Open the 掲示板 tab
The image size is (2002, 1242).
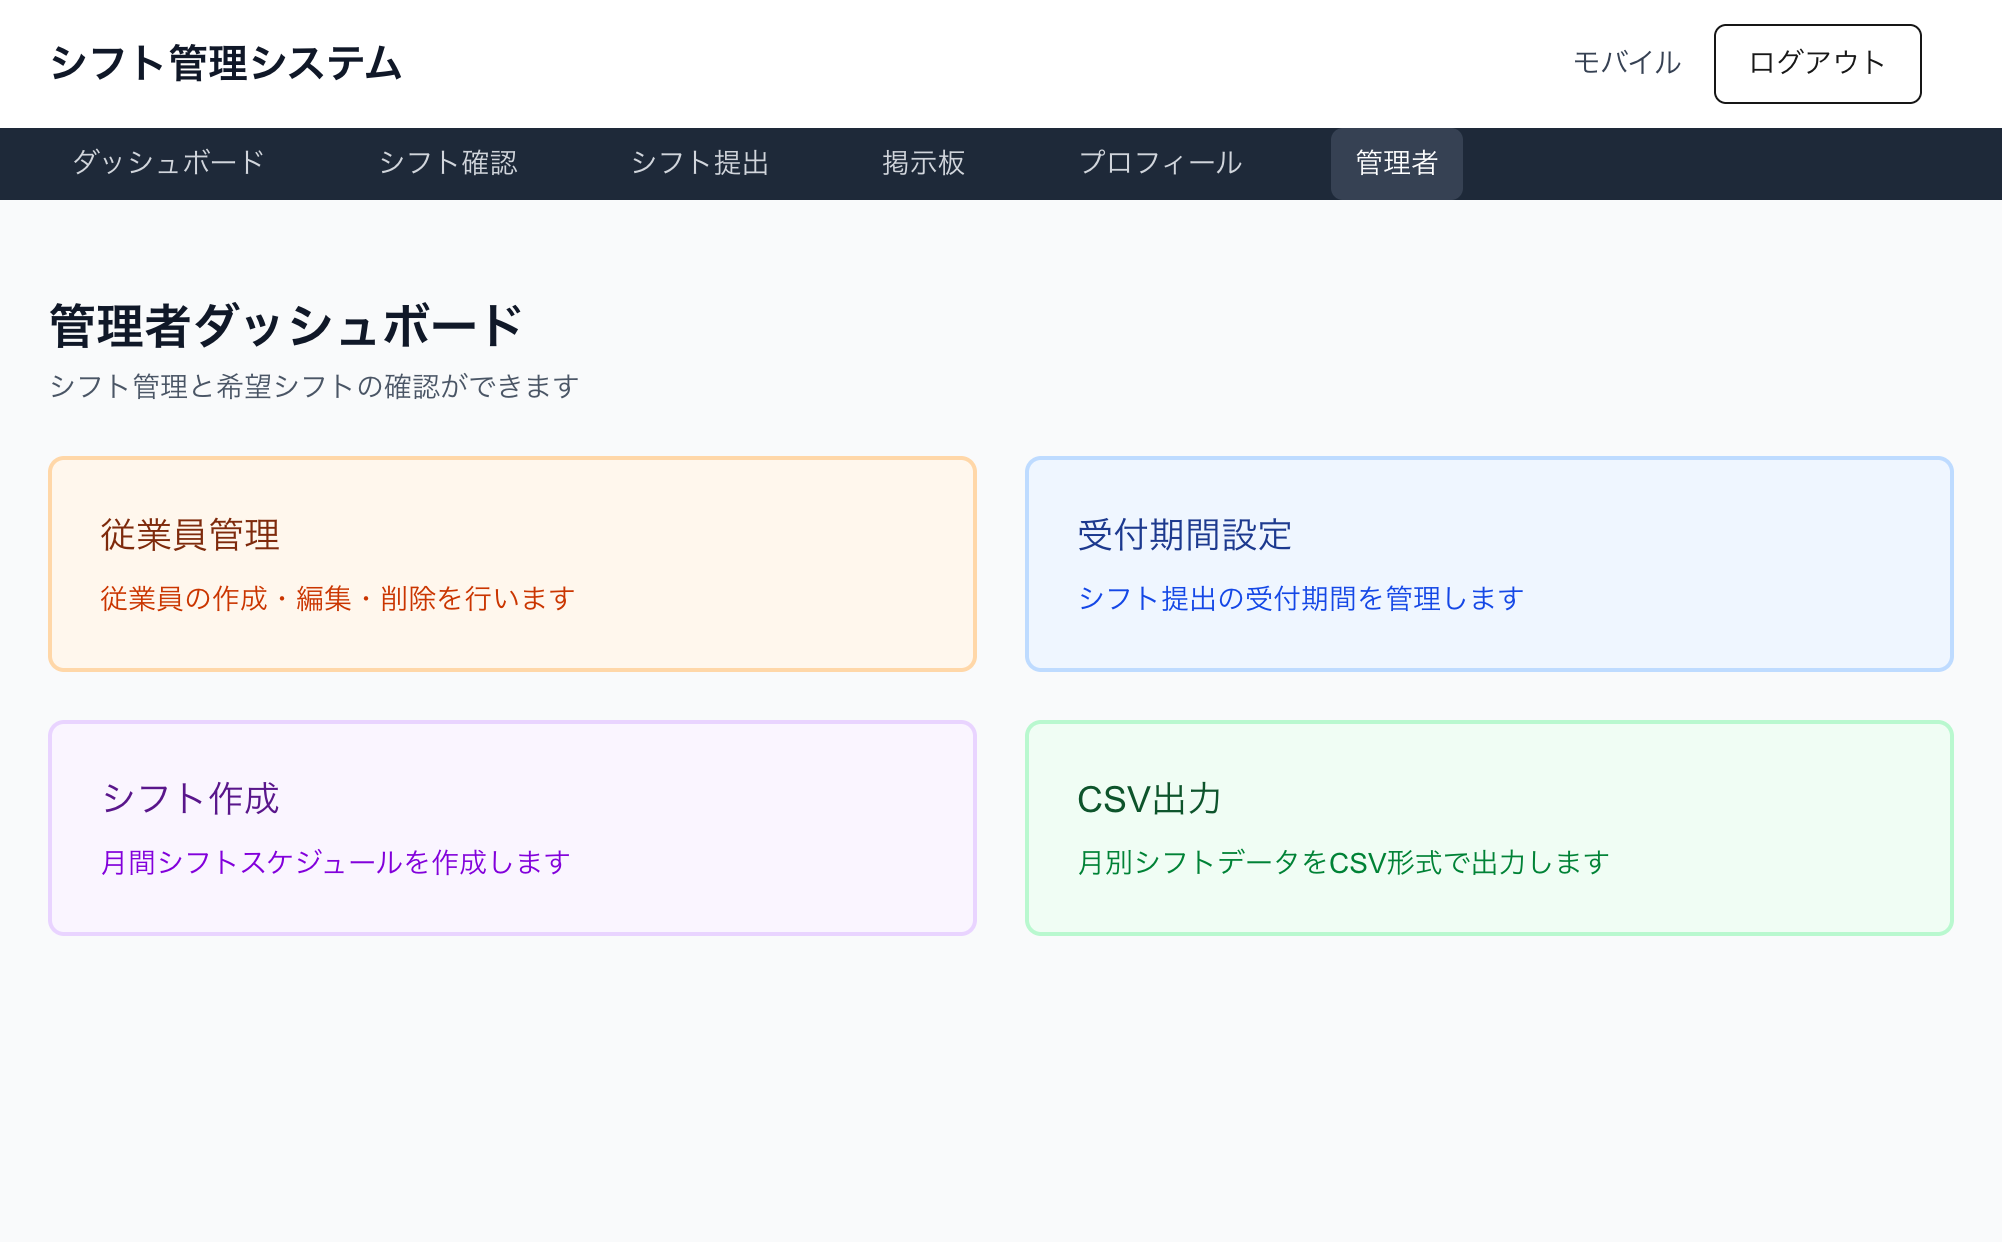(923, 163)
